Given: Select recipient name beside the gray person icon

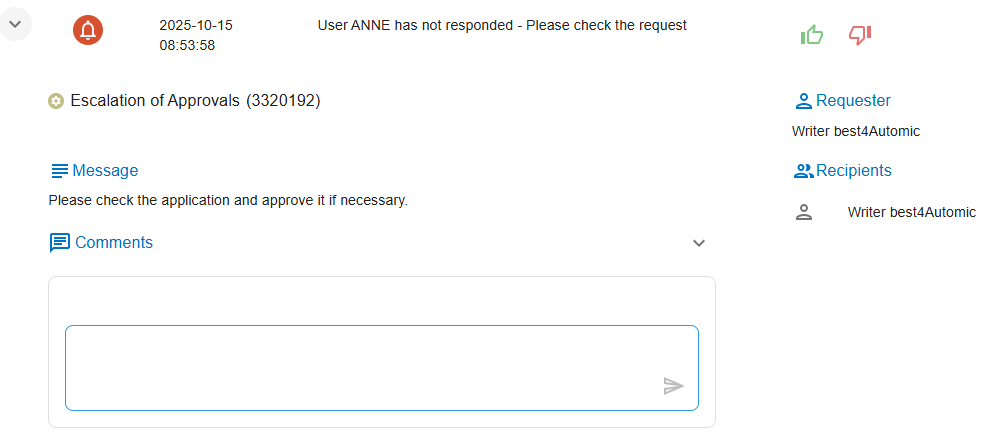Looking at the screenshot, I should pos(911,212).
